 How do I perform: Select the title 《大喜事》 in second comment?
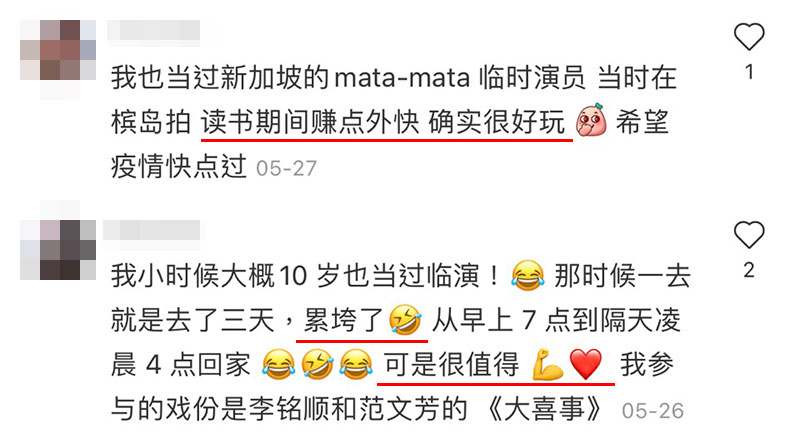(545, 410)
